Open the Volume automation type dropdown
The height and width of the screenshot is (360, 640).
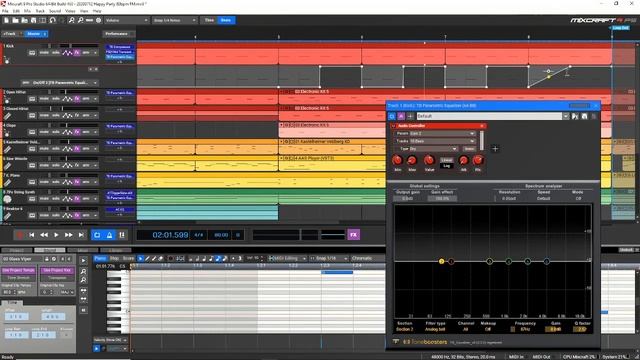click(x=127, y=20)
